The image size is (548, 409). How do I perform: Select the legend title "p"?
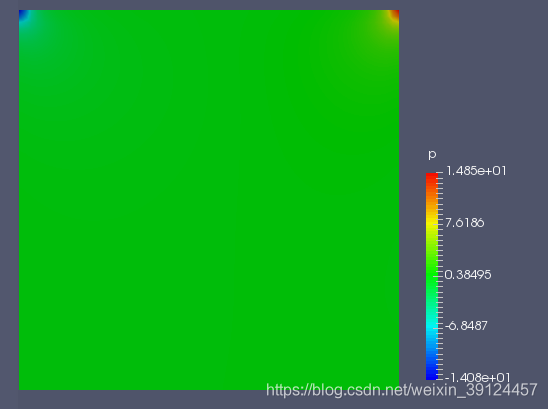point(432,154)
